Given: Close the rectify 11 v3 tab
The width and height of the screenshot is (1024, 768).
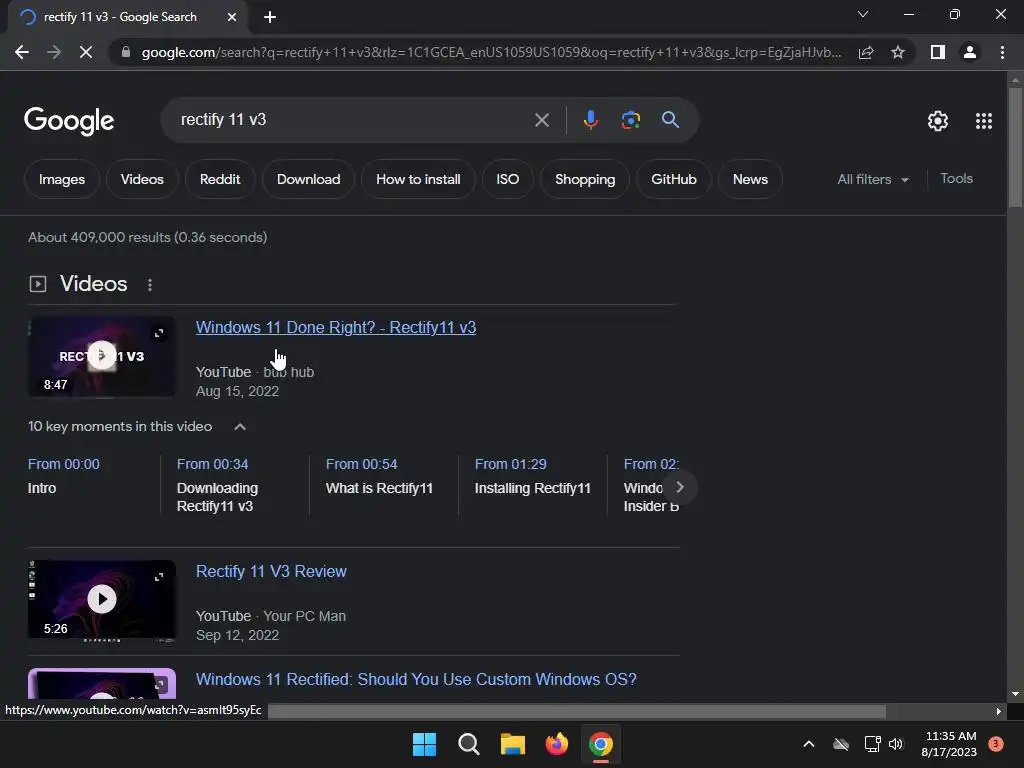Looking at the screenshot, I should tap(232, 17).
